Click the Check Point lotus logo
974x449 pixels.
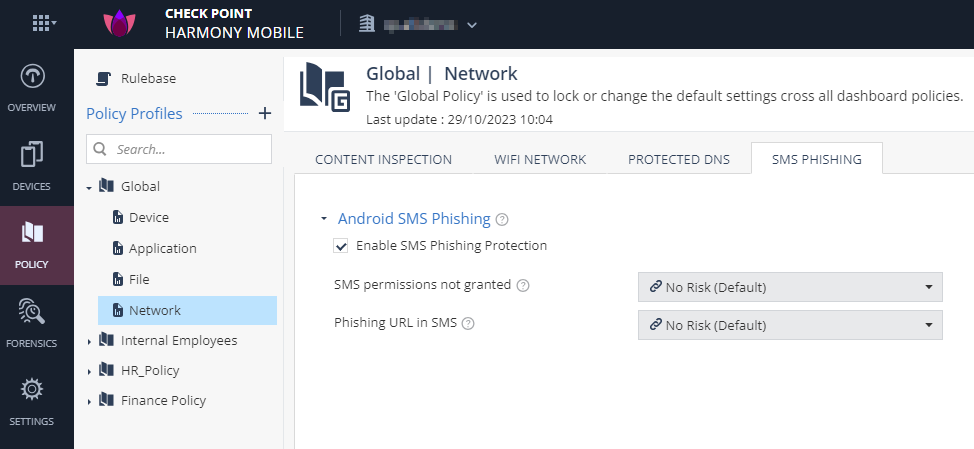[119, 24]
